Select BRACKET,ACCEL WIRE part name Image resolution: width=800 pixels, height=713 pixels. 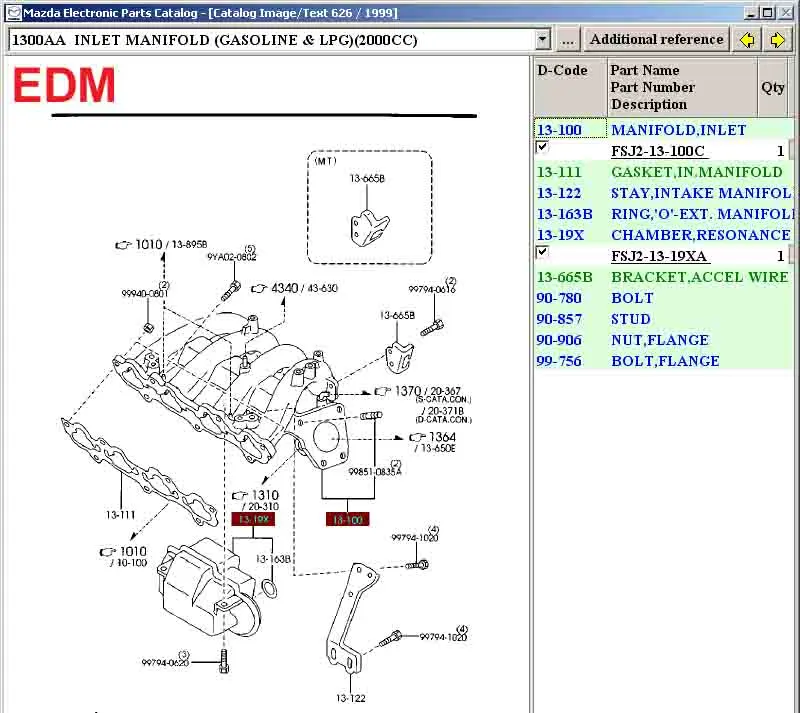(700, 277)
